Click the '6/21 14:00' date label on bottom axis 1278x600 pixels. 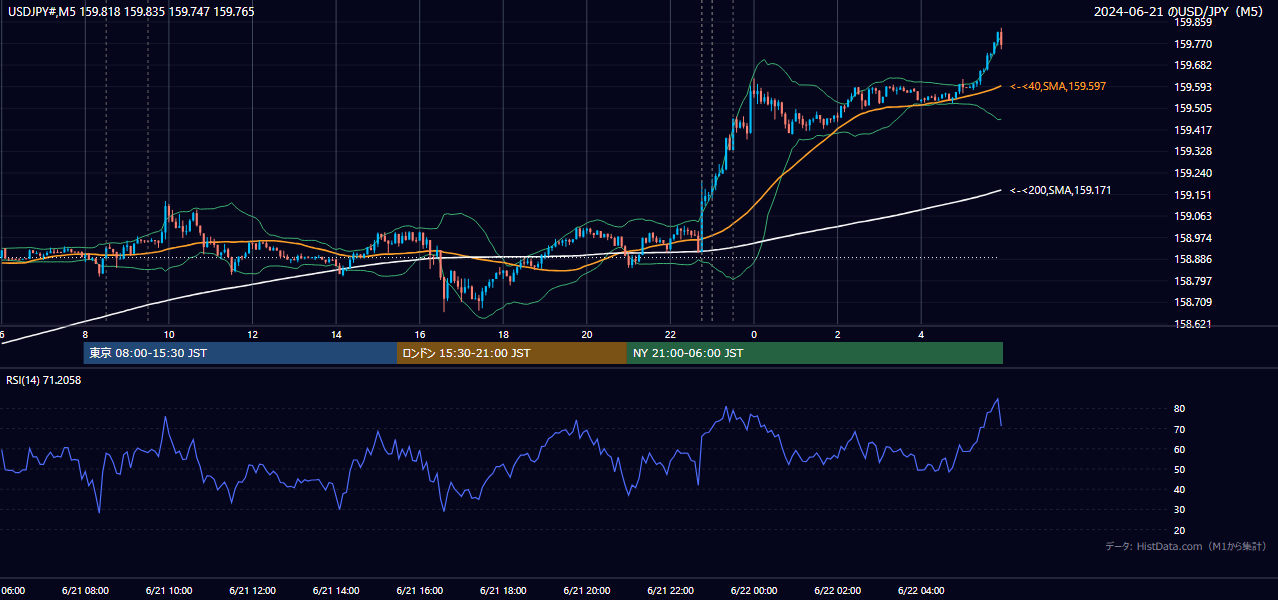335,591
